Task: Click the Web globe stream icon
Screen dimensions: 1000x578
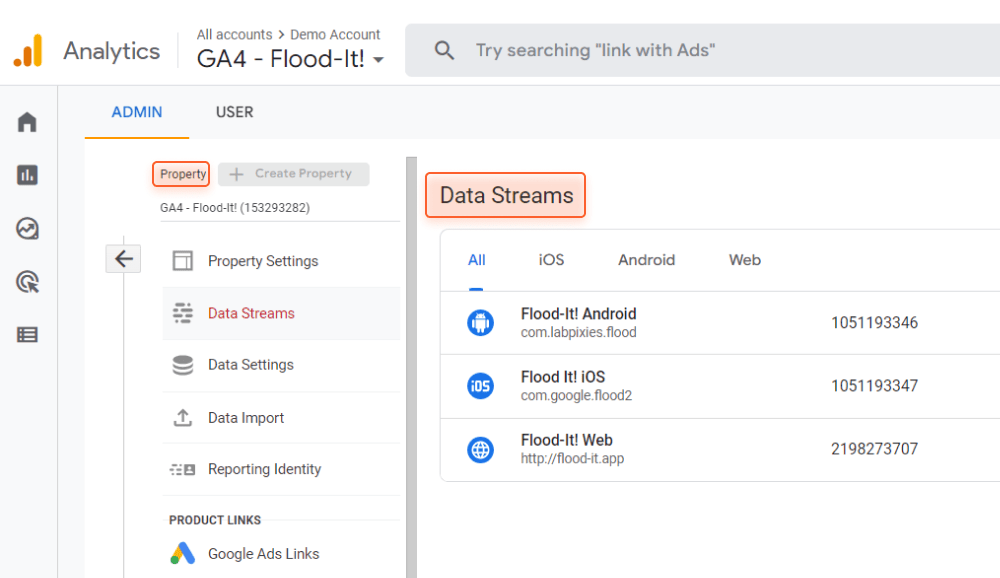Action: pos(480,449)
